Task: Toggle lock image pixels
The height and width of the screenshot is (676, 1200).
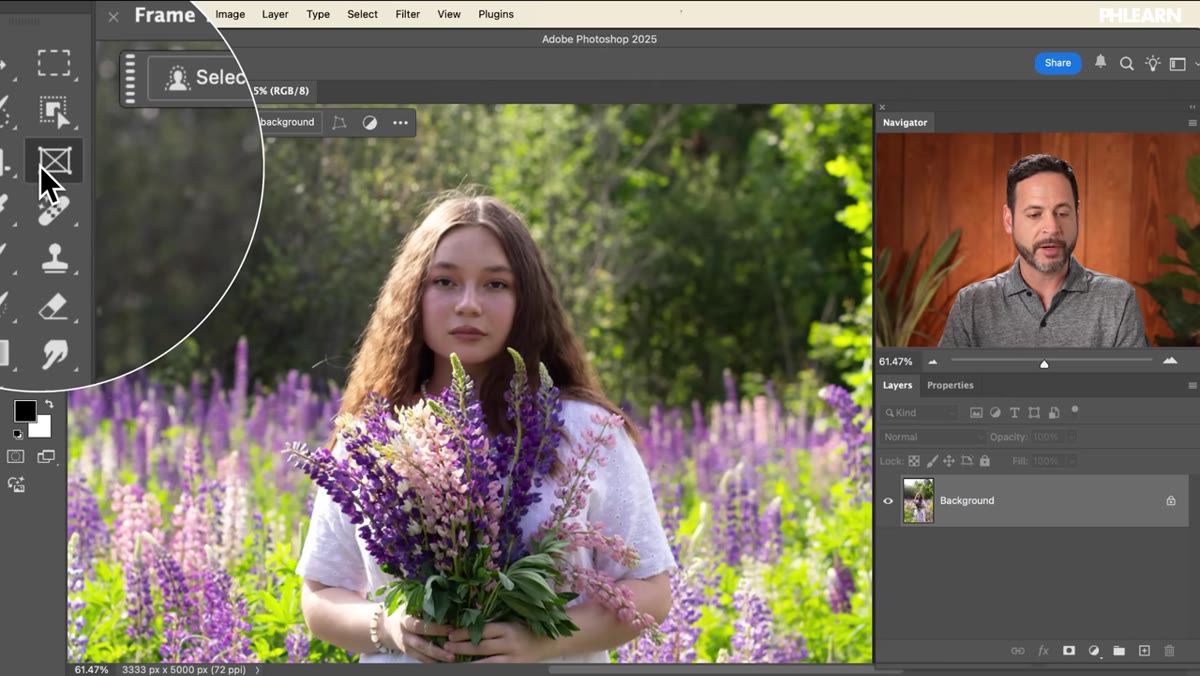Action: (932, 461)
